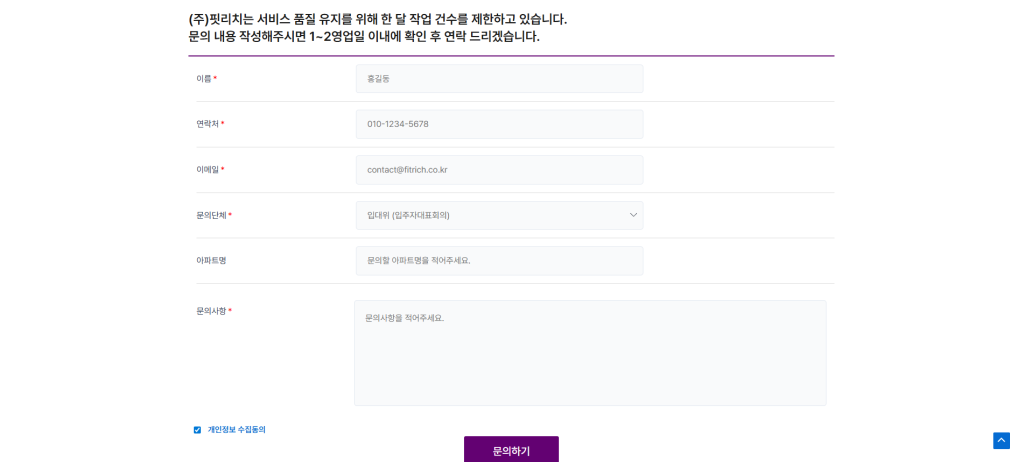Click the 이메일 field label
Viewport: 1024px width, 462px height.
207,170
